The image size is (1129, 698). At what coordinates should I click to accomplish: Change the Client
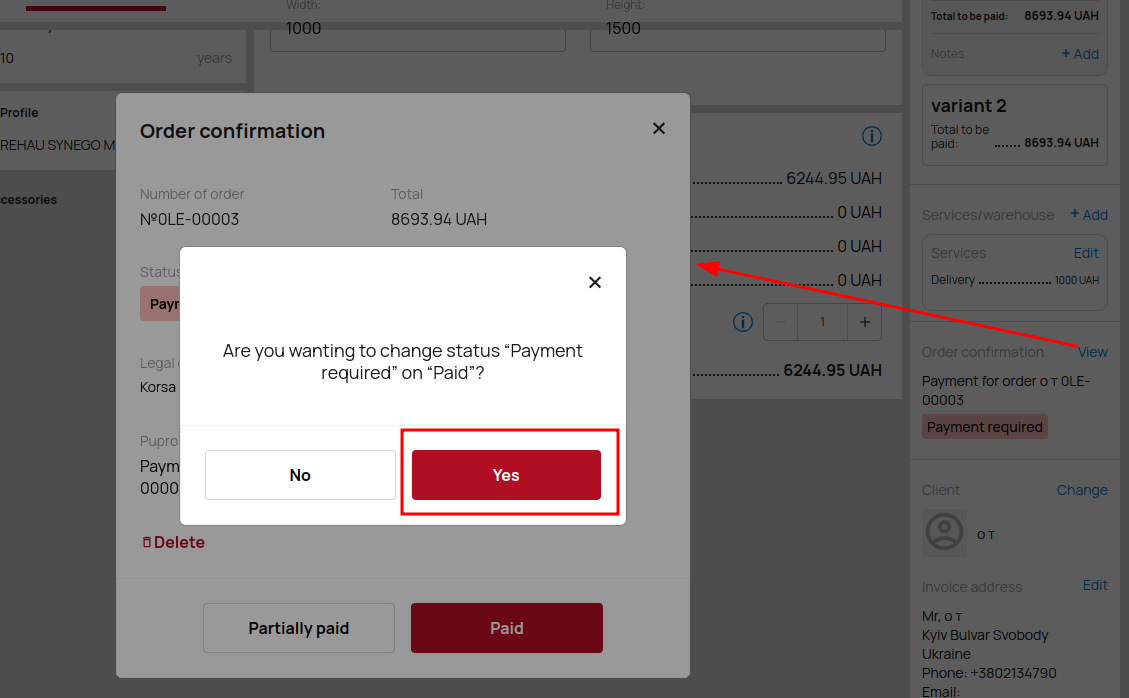[x=1081, y=491]
